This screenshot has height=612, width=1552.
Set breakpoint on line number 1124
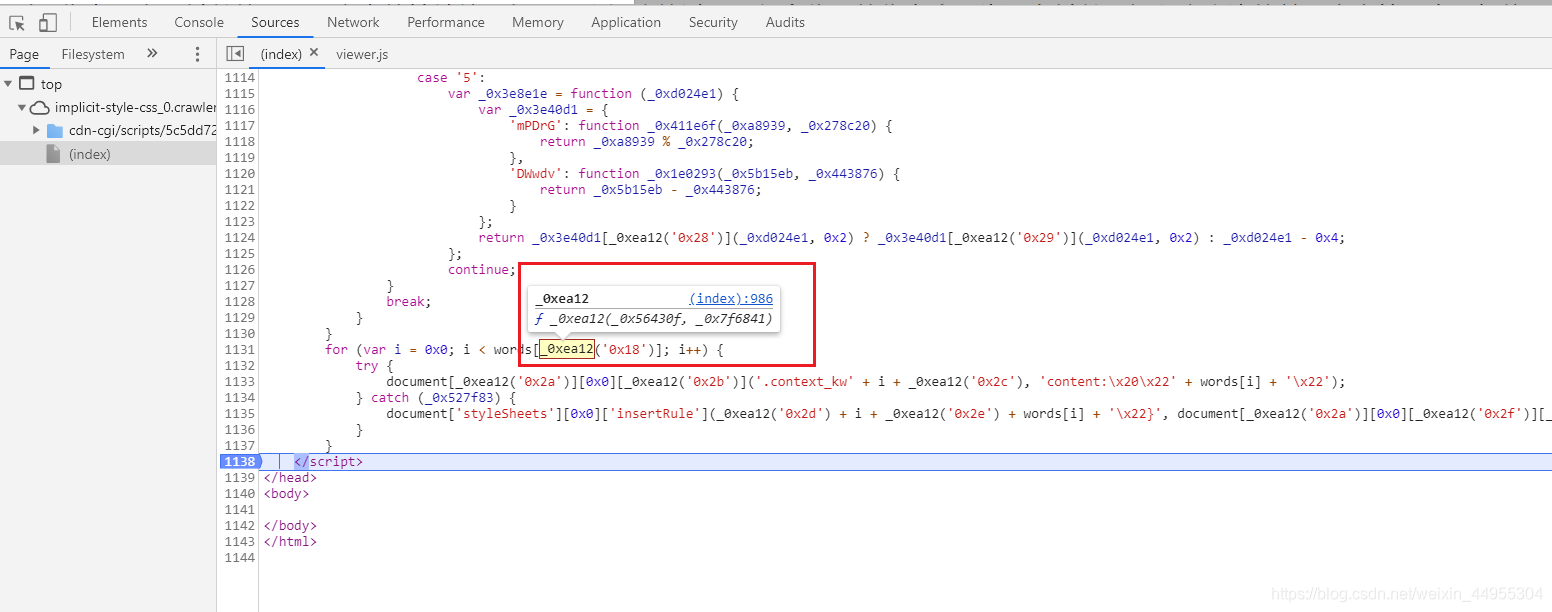tap(239, 237)
